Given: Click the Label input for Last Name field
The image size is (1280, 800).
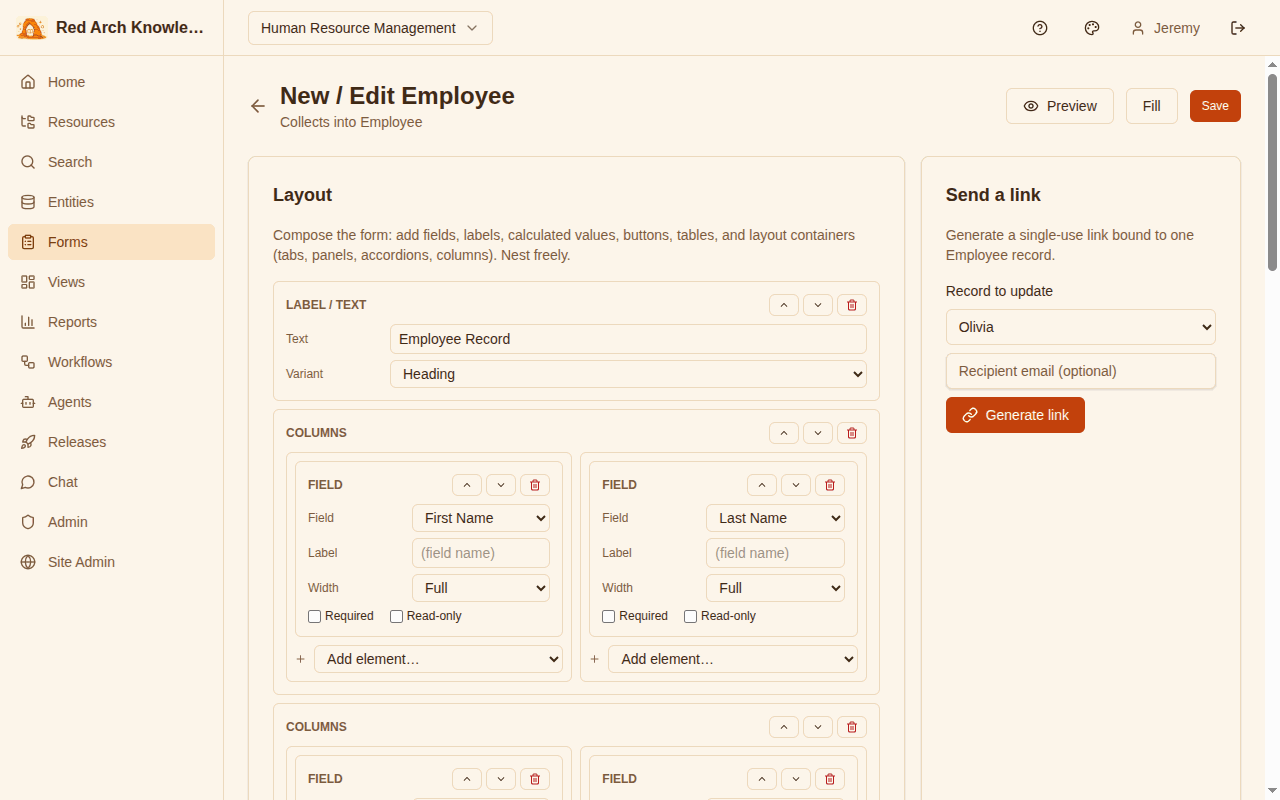Looking at the screenshot, I should [x=775, y=553].
